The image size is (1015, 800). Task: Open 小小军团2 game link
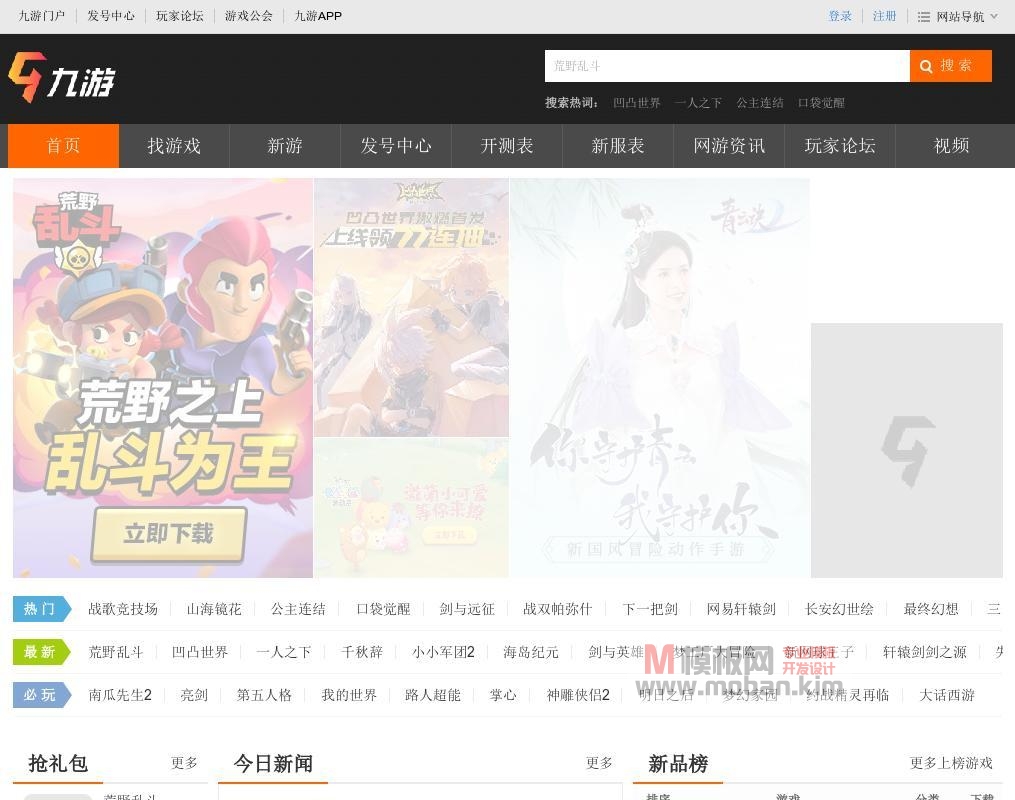(x=443, y=652)
